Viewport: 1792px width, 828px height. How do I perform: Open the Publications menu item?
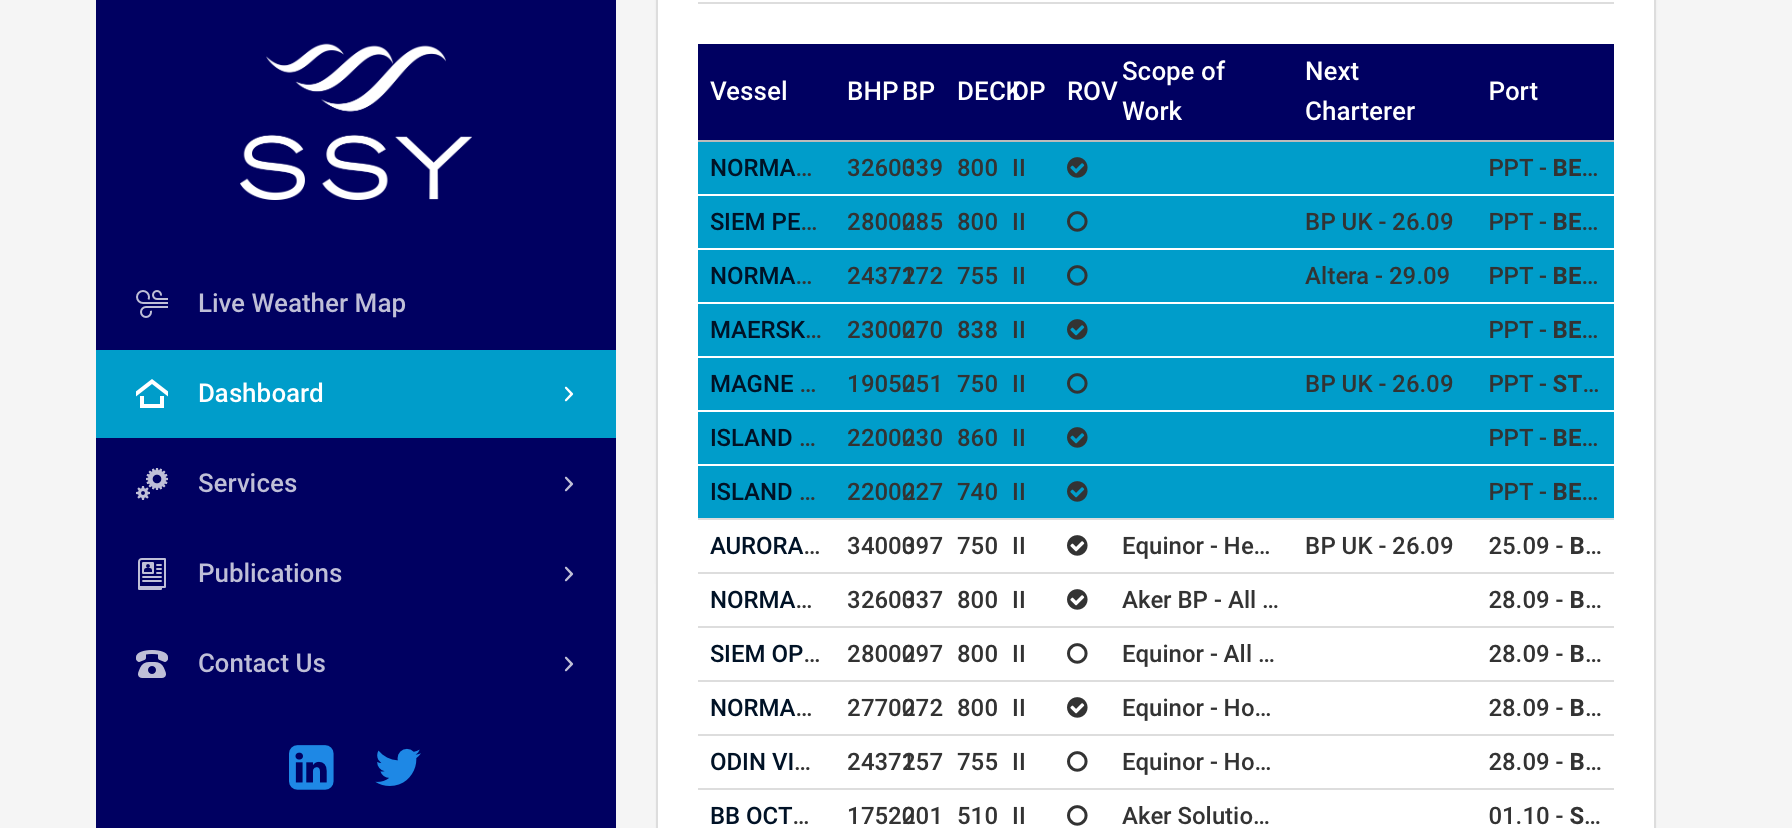click(x=356, y=574)
